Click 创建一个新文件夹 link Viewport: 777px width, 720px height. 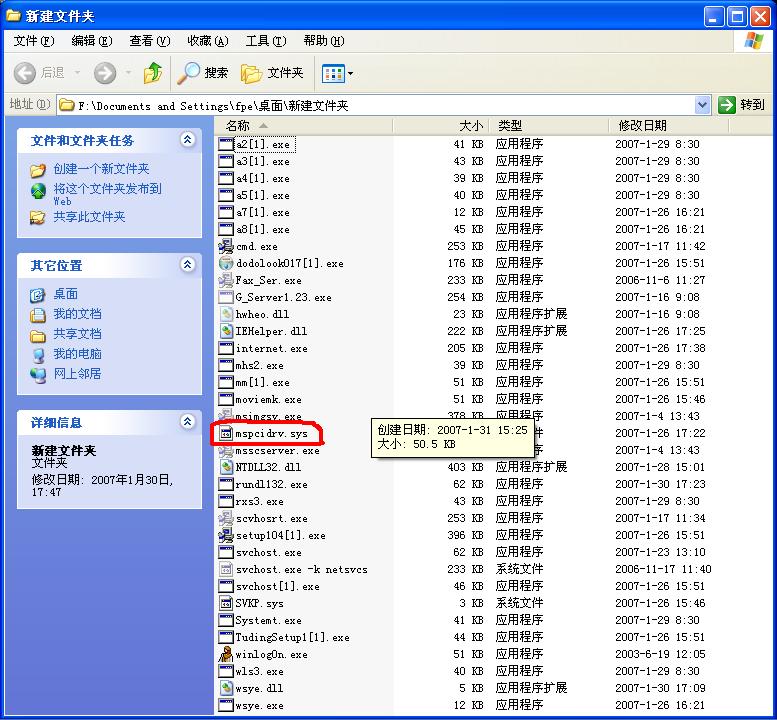coord(101,169)
